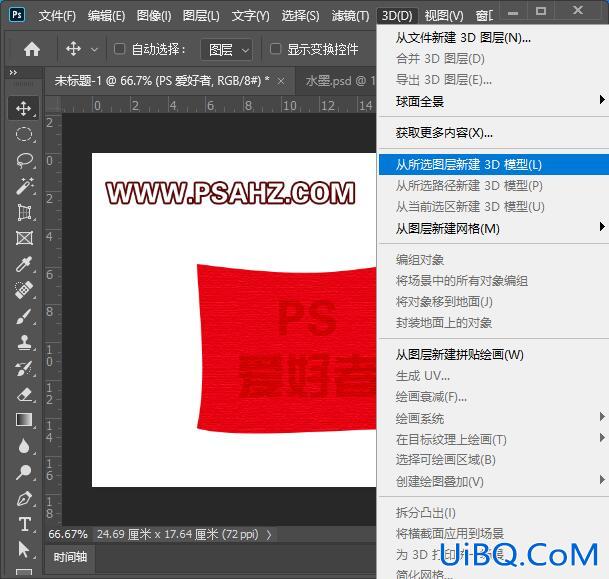Select the Path Selection tool

[24, 550]
